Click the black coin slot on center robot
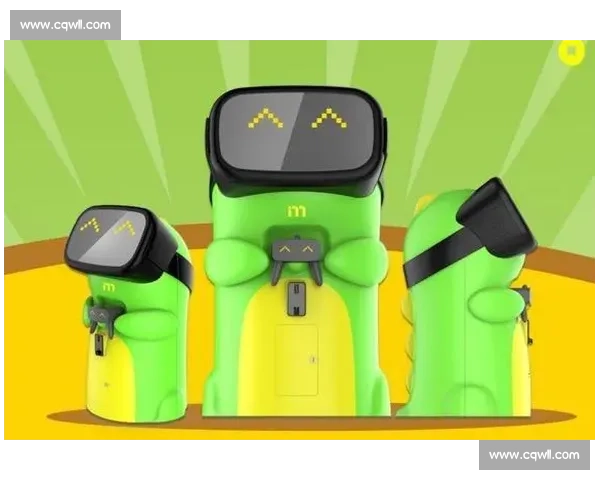The image size is (600, 480). [x=297, y=296]
